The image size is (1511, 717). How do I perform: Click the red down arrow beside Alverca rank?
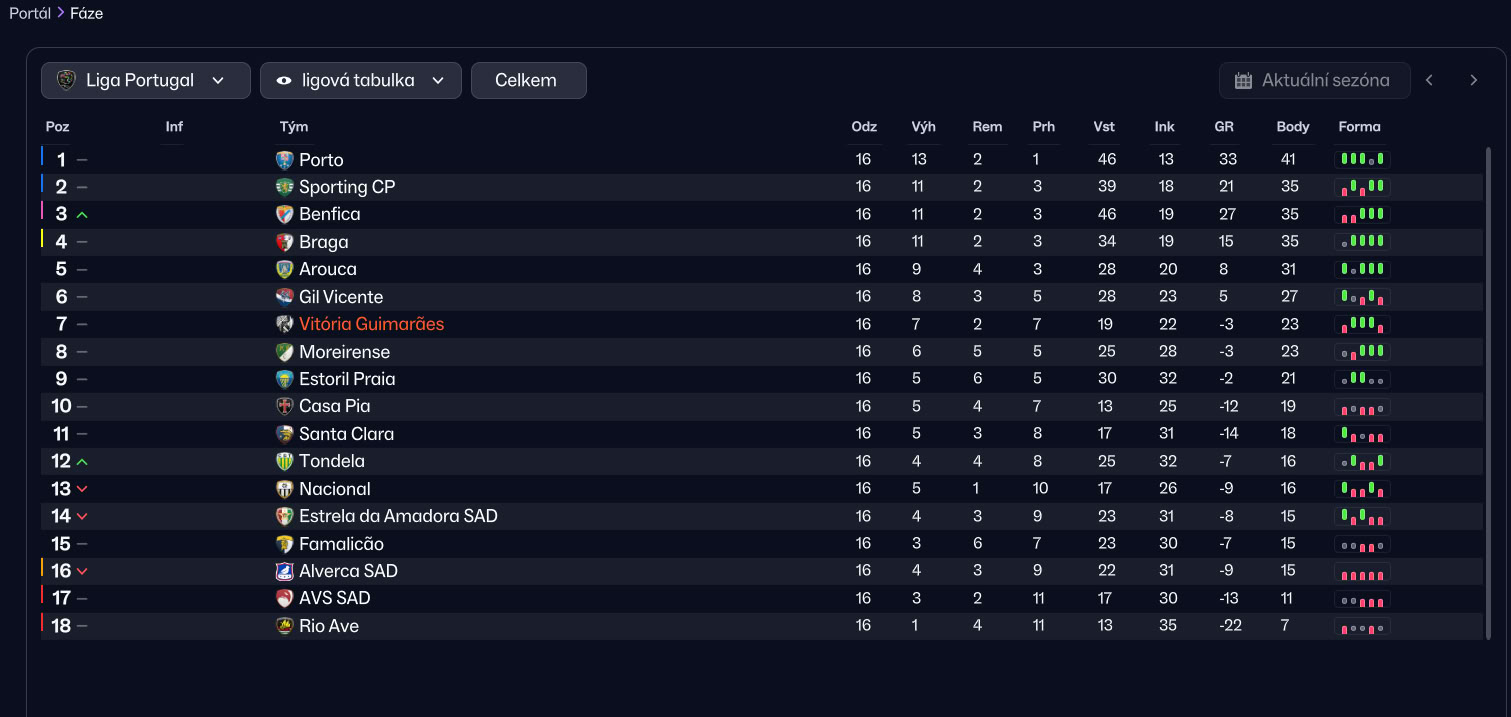[82, 572]
